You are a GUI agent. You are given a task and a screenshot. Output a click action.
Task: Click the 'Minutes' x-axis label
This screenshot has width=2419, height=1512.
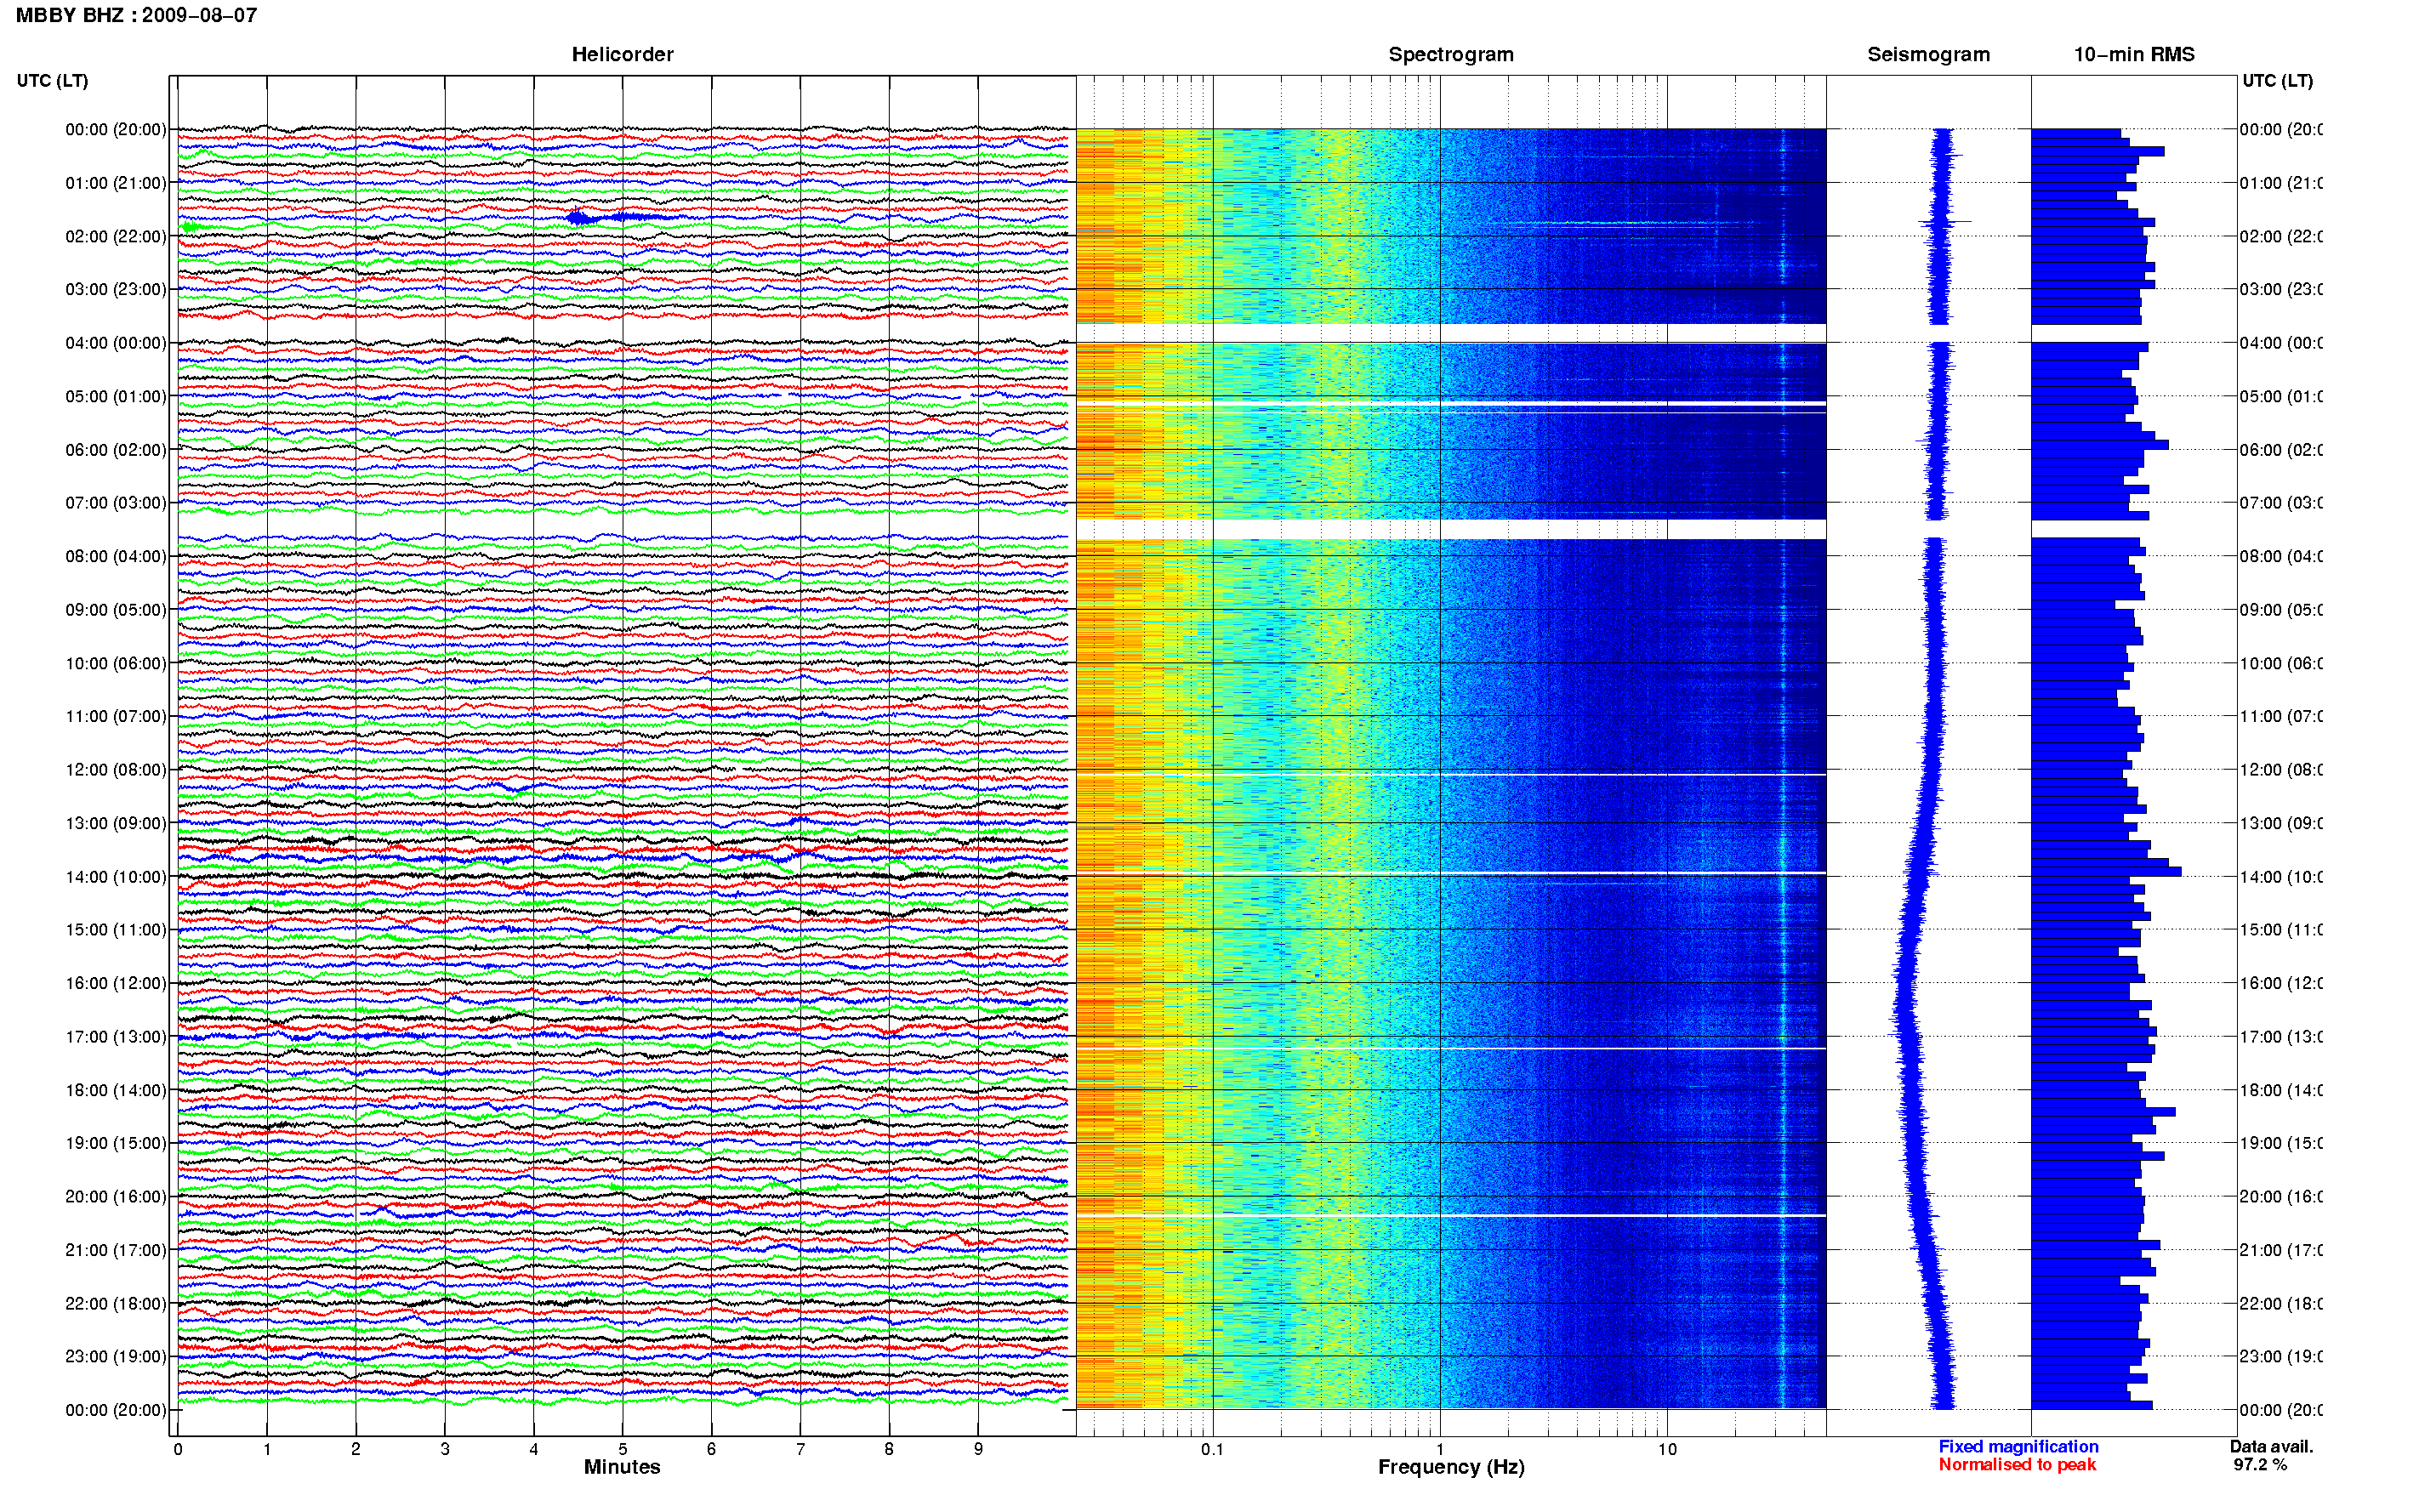(622, 1467)
